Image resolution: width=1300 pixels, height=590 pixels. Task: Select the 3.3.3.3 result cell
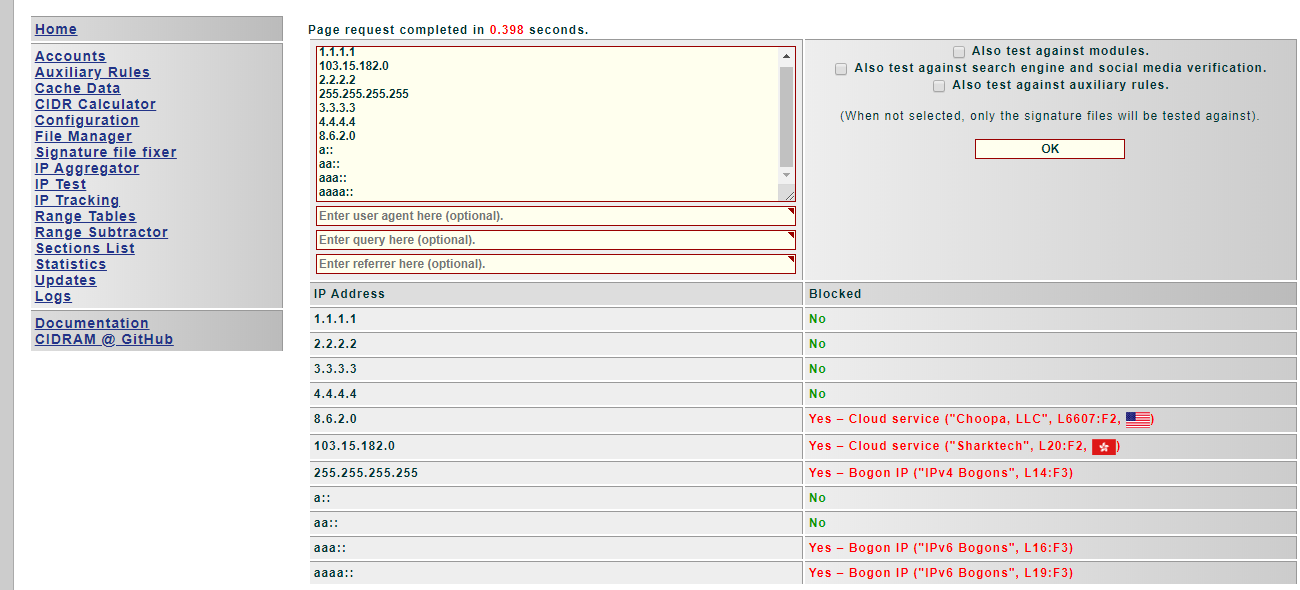(556, 370)
